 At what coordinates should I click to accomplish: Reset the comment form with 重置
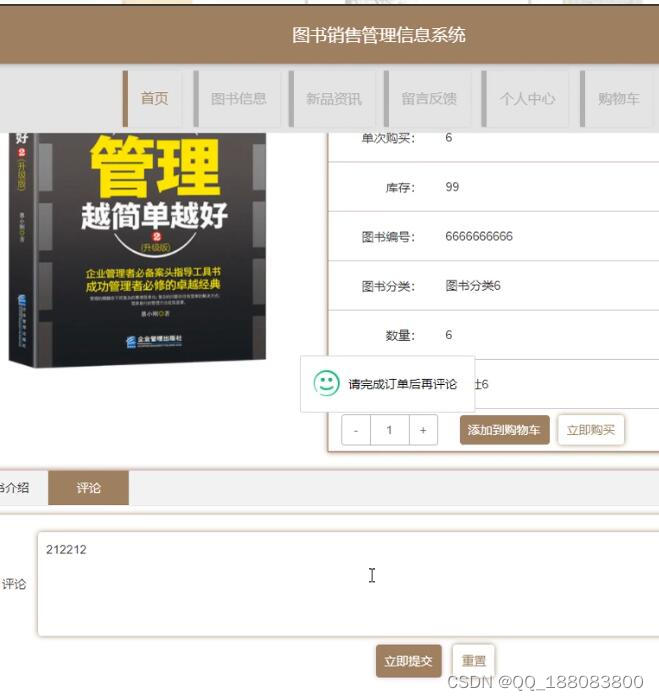click(x=473, y=661)
